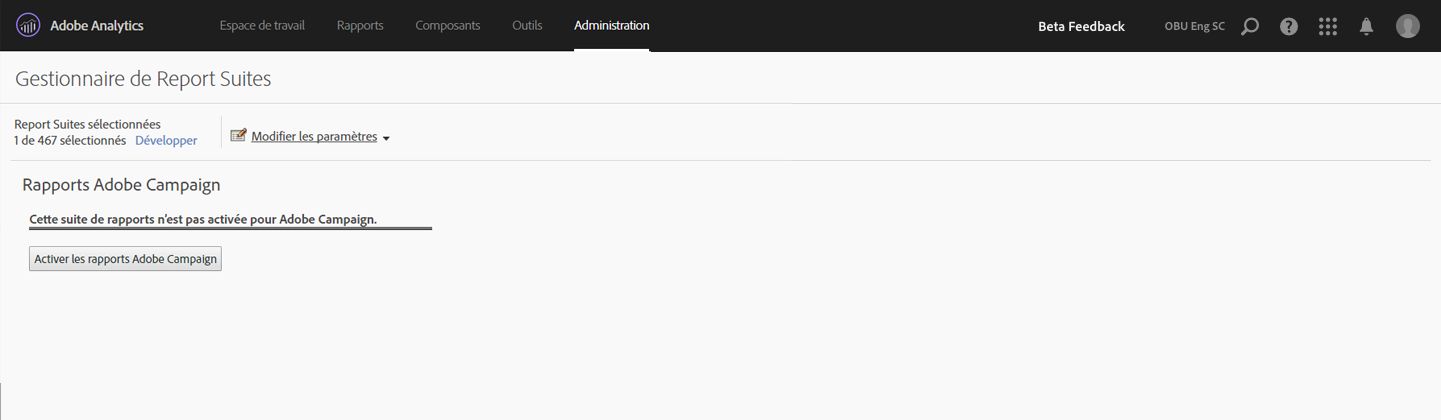Screen dimensions: 1441x420
Task: Open the help question mark icon
Action: coord(1289,27)
